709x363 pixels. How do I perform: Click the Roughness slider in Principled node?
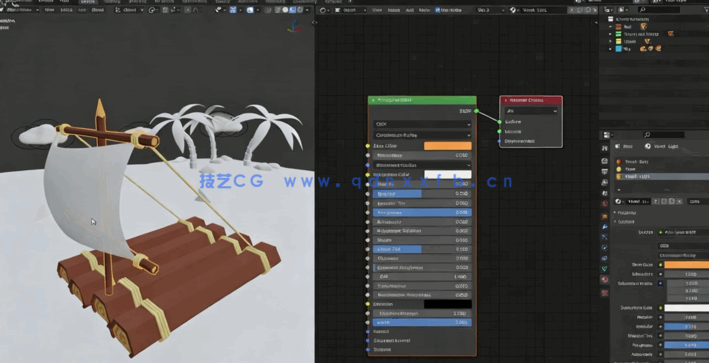pyautogui.click(x=422, y=212)
